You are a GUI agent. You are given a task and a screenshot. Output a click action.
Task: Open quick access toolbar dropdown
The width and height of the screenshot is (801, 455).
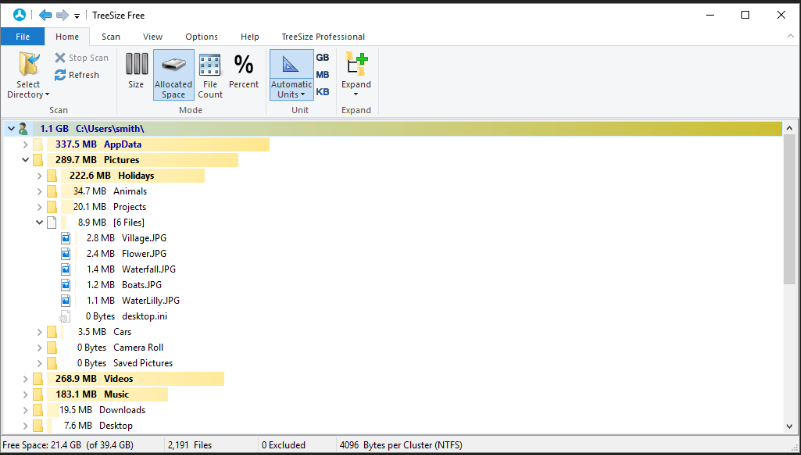point(77,16)
